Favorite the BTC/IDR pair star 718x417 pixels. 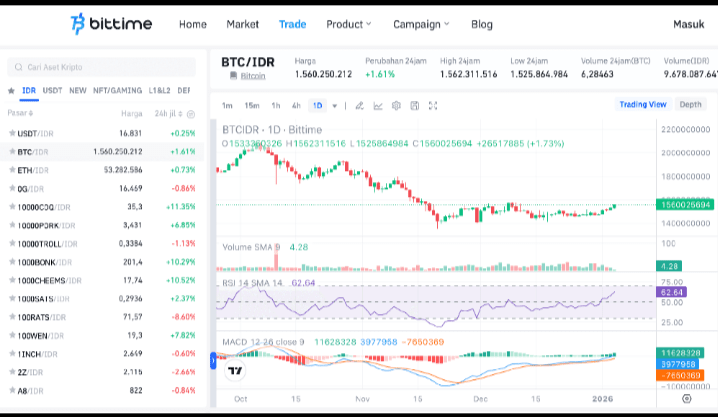pyautogui.click(x=12, y=152)
